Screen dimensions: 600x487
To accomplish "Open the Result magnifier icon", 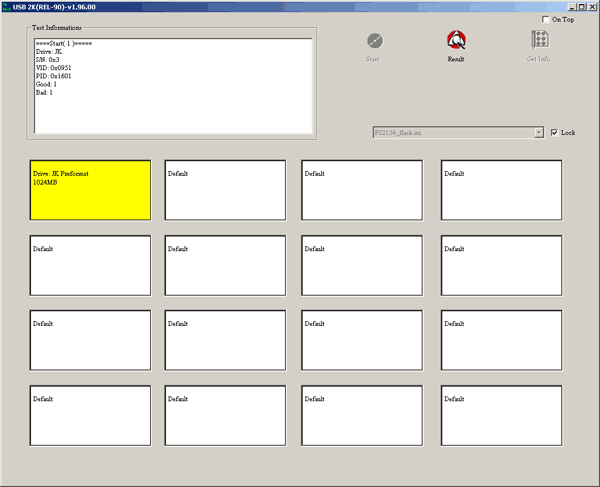I will pyautogui.click(x=456, y=41).
